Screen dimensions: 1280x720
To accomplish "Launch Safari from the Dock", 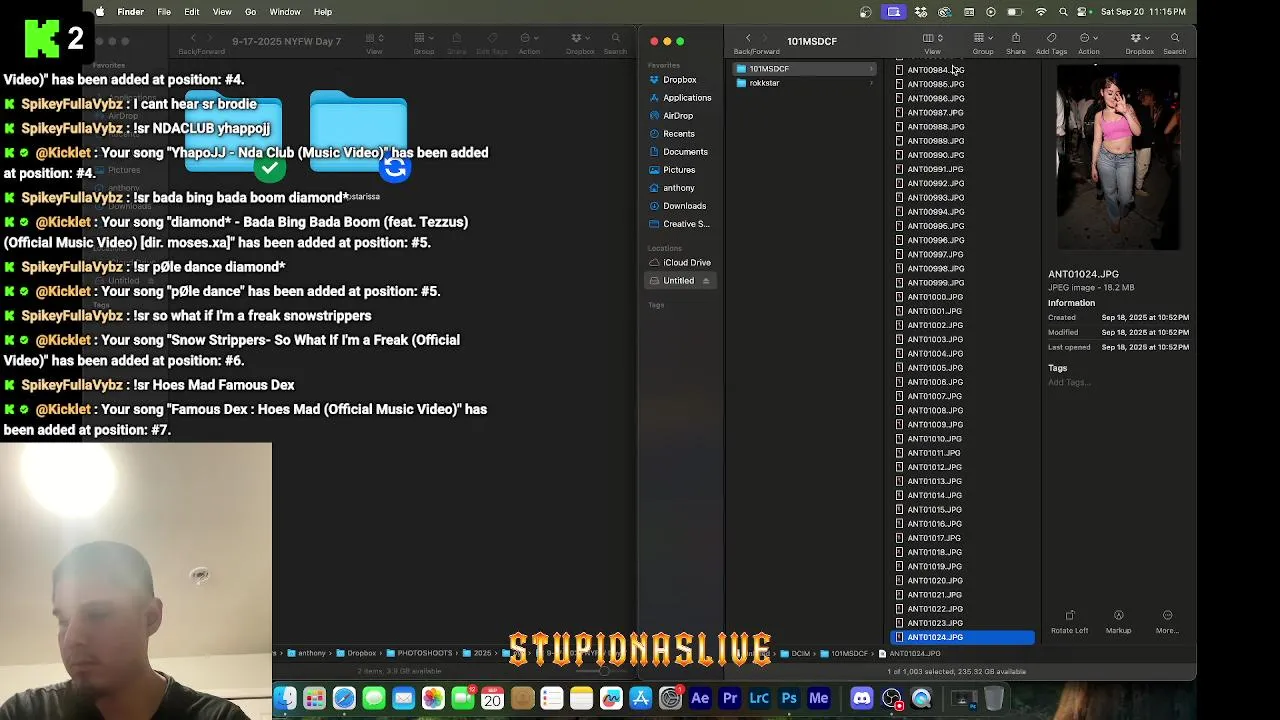I will point(344,698).
